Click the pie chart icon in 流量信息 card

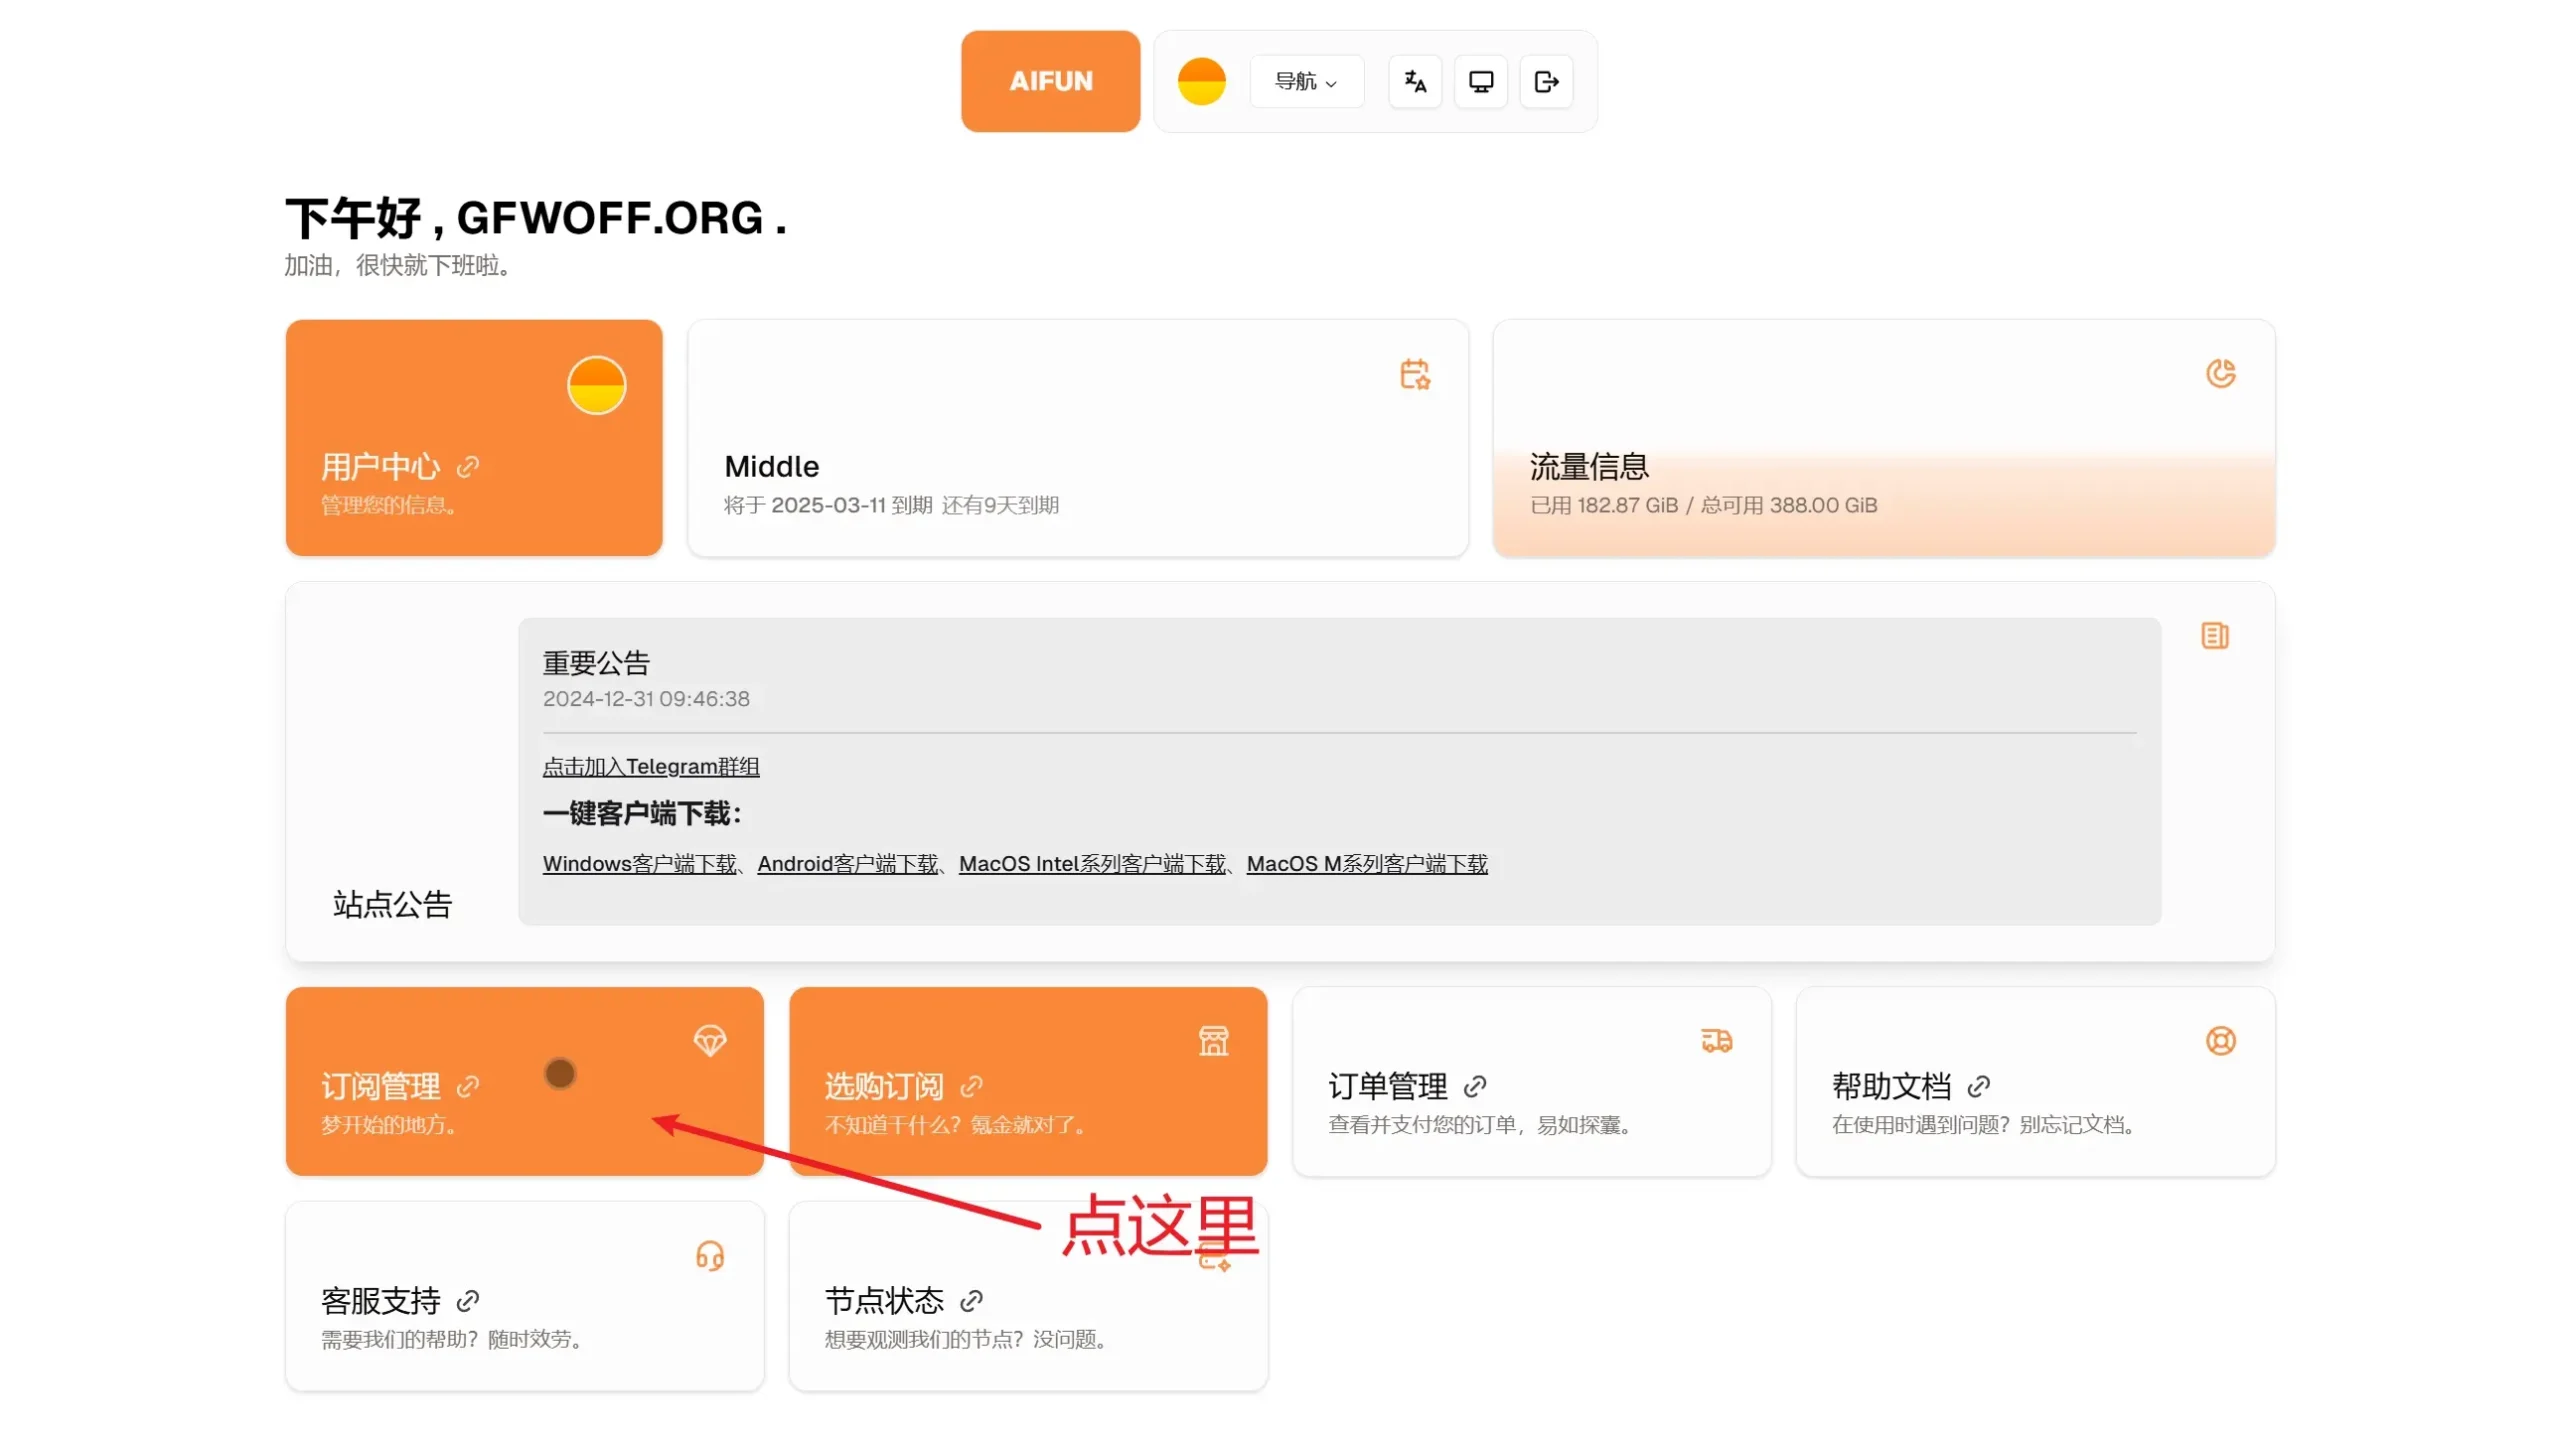(2220, 374)
